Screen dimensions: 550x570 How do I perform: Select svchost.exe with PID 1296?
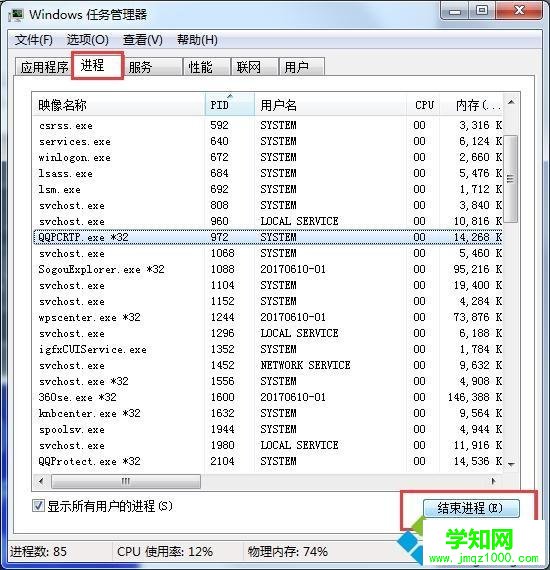pos(268,333)
